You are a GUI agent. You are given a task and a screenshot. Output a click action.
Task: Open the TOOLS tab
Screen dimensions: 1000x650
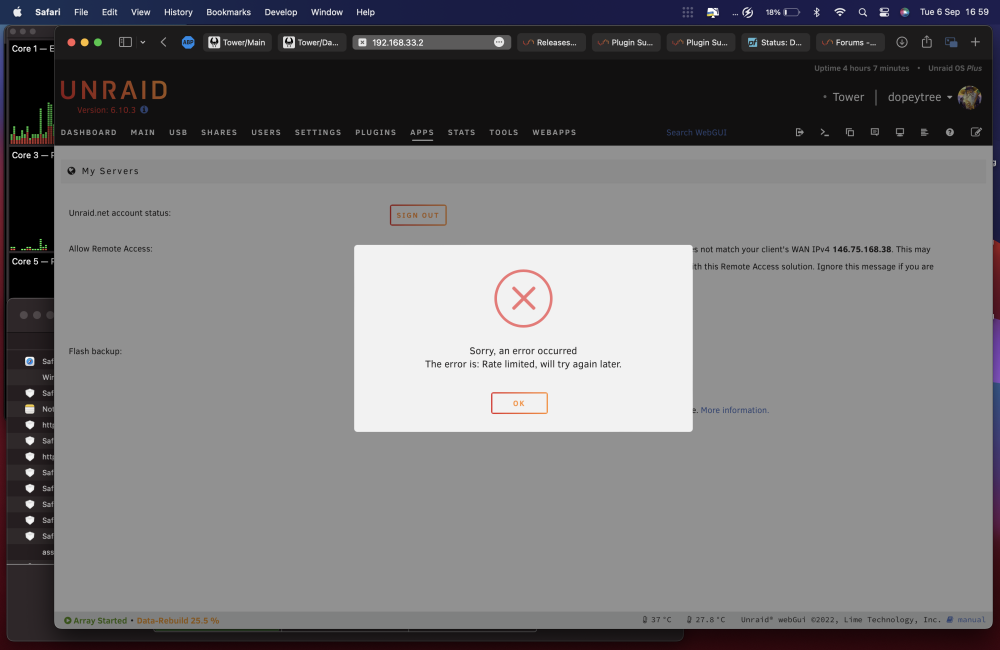coord(504,133)
